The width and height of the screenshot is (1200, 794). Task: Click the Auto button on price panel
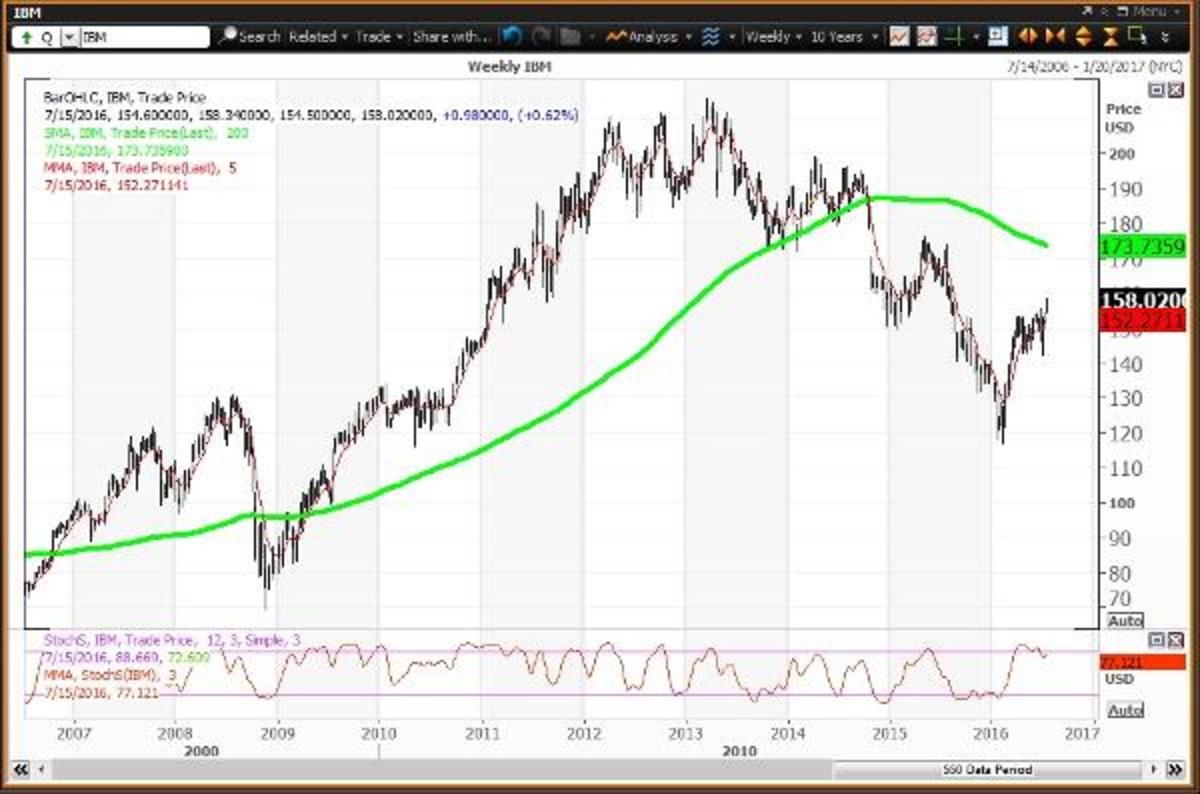point(1125,620)
